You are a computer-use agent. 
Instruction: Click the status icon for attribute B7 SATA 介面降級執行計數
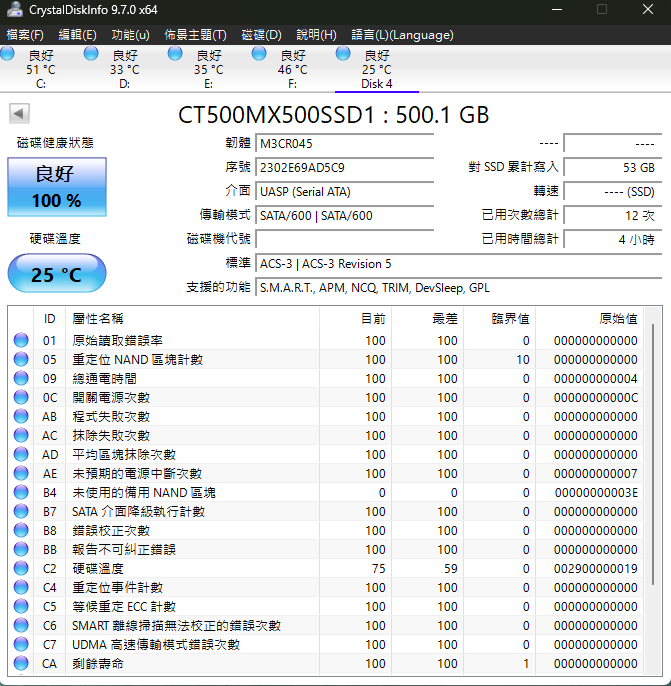[21, 511]
